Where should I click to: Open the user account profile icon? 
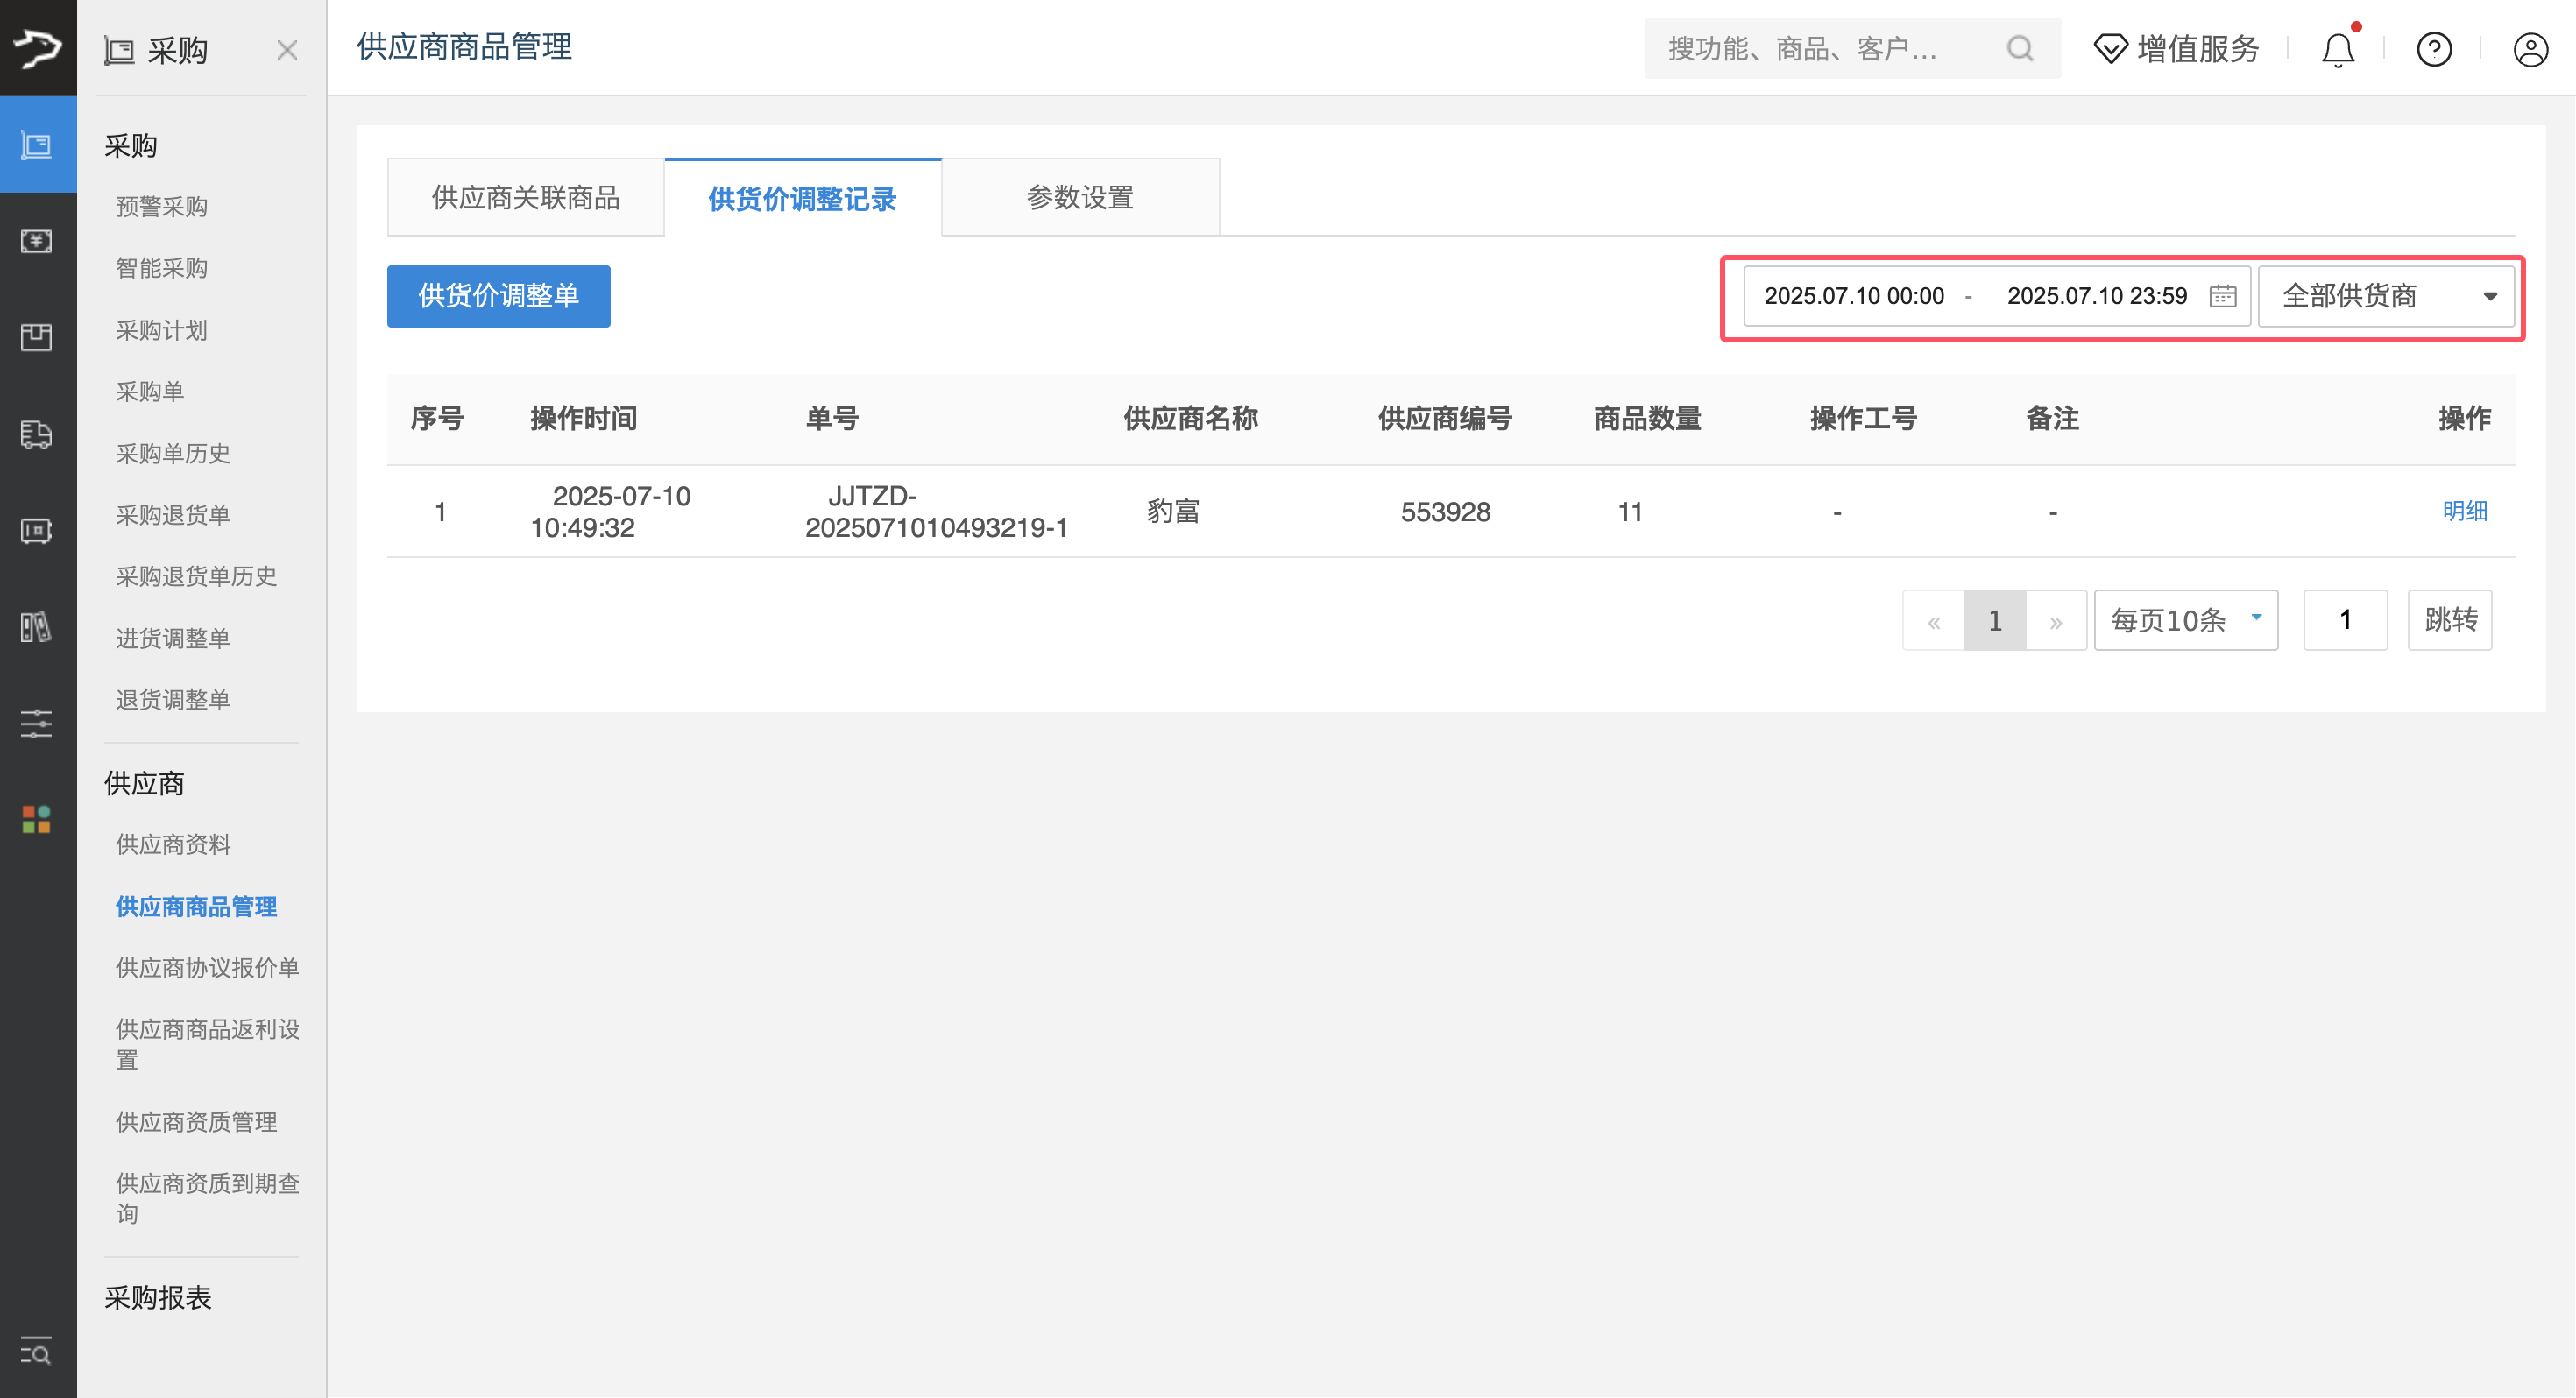2530,48
